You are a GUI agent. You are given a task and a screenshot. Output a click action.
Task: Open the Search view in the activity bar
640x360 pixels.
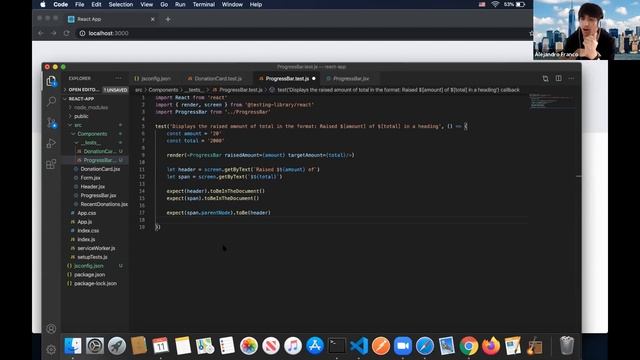(x=51, y=101)
